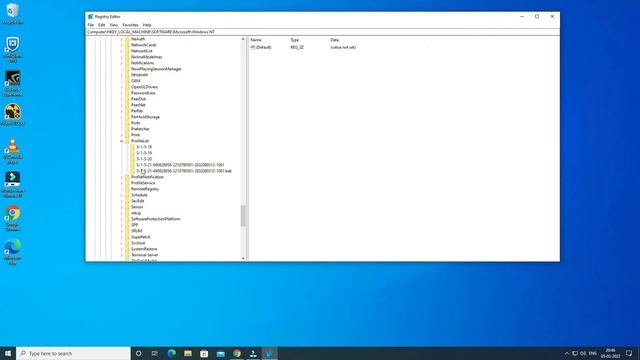Click the taskbar search box

pyautogui.click(x=73, y=353)
